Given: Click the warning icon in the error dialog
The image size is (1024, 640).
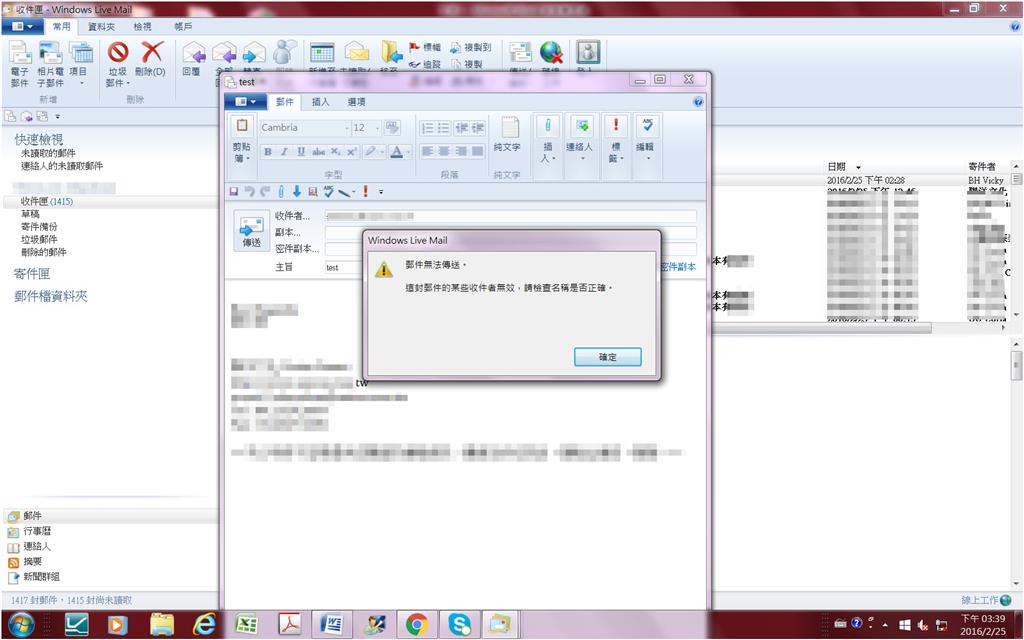Looking at the screenshot, I should (383, 269).
